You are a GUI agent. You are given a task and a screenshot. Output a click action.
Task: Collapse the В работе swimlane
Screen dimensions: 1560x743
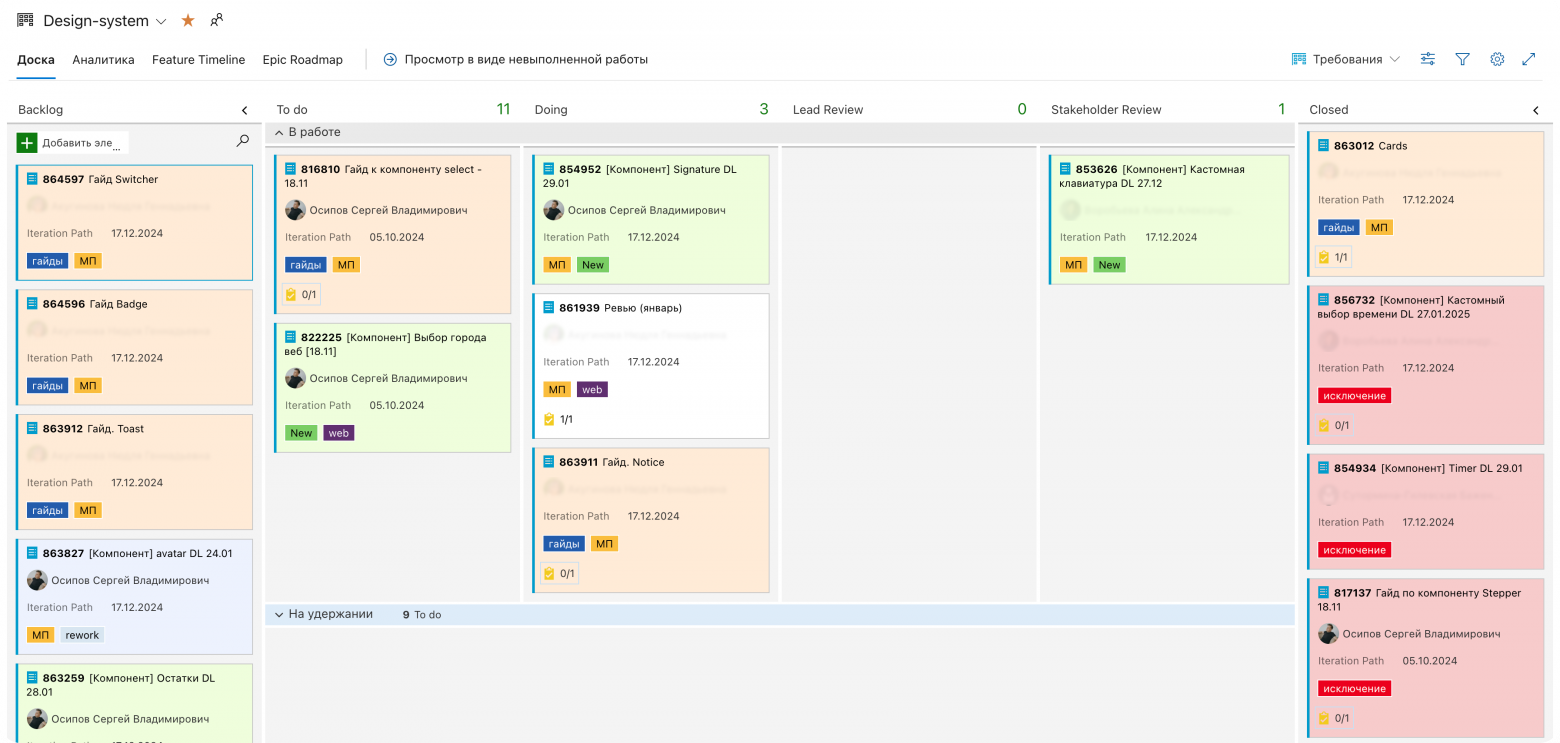pyautogui.click(x=279, y=132)
